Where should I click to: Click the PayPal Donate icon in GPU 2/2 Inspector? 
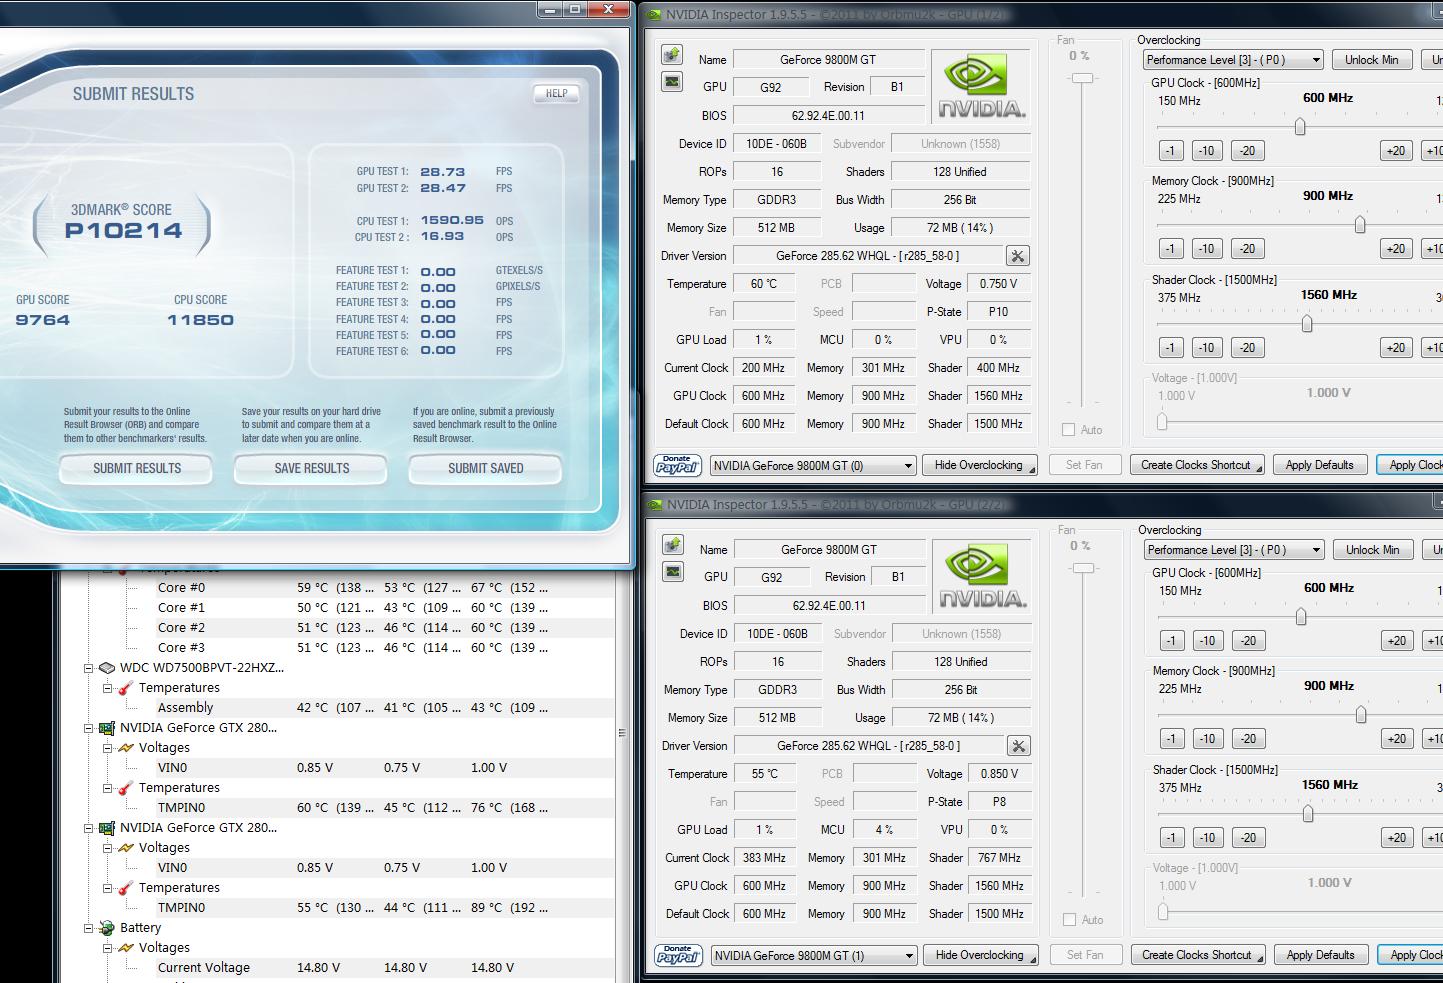coord(678,955)
